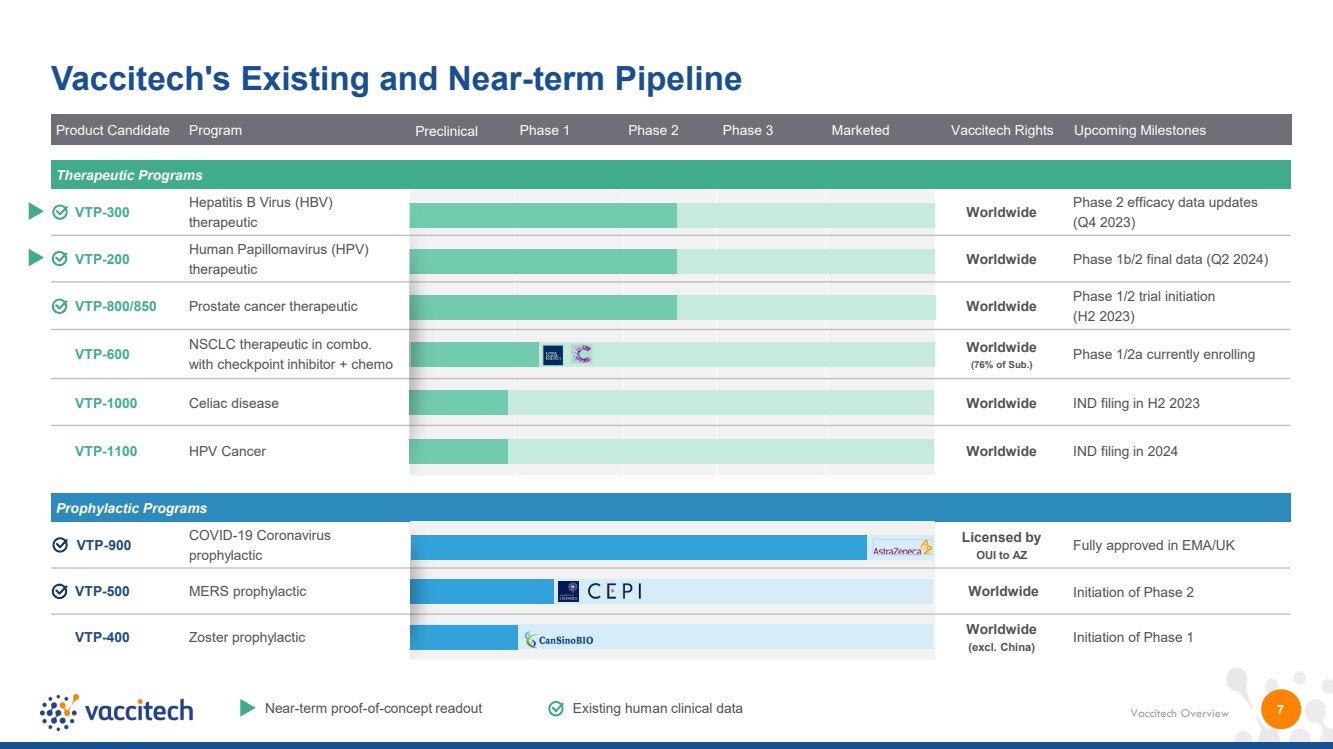Click the CEPI logo on MERS bar
This screenshot has width=1333, height=749.
point(615,591)
